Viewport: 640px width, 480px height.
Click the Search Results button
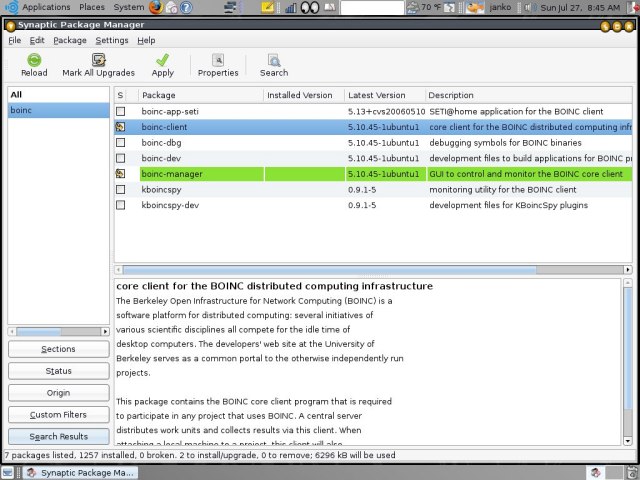tap(59, 436)
